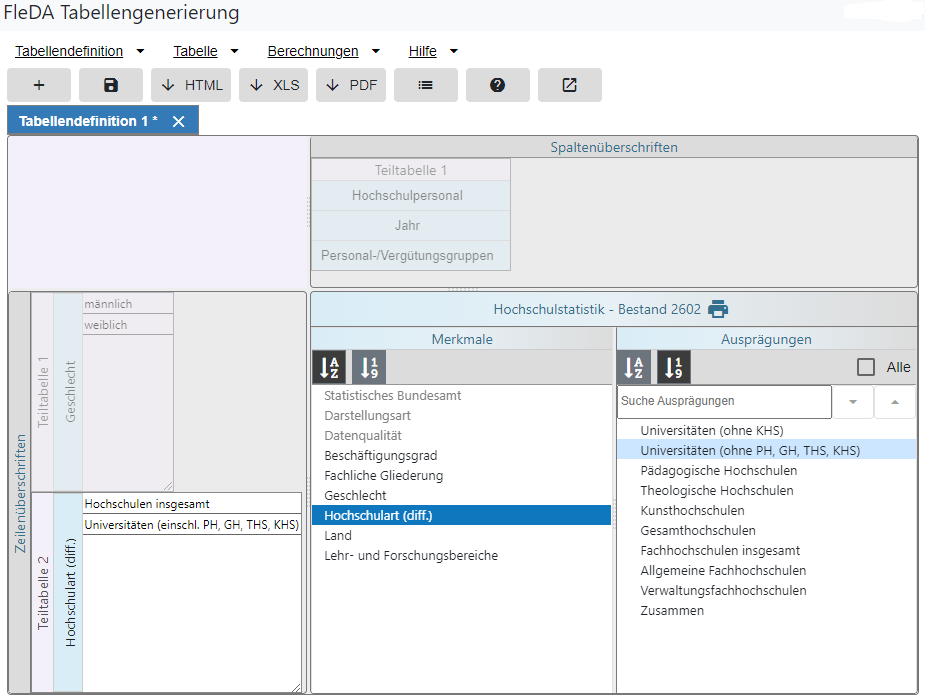Click printer icon next to Bestand 2602

[x=718, y=309]
